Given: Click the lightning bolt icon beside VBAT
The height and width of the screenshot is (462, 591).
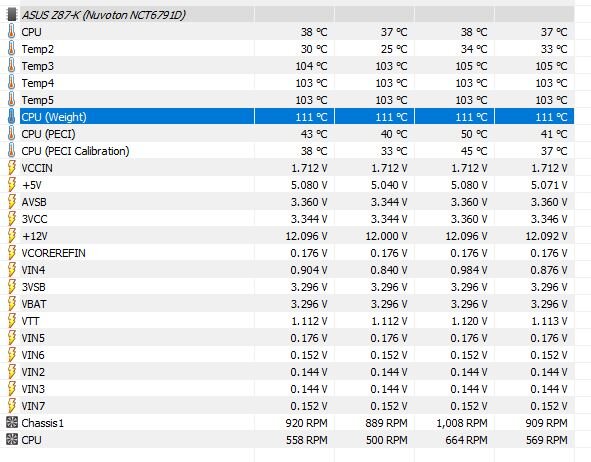Looking at the screenshot, I should tap(12, 304).
